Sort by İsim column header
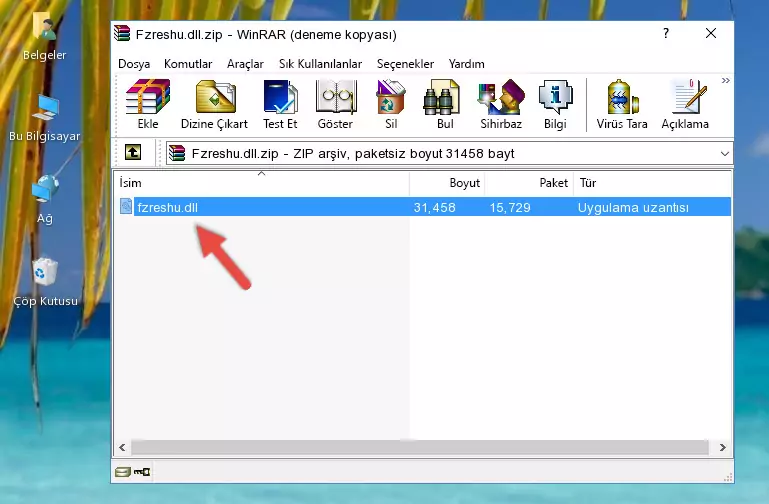This screenshot has height=504, width=769. 262,183
